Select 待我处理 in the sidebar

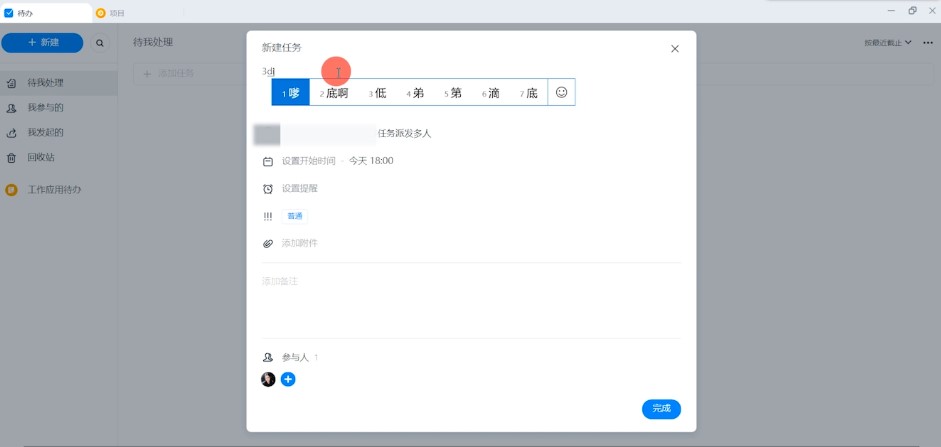pos(58,83)
